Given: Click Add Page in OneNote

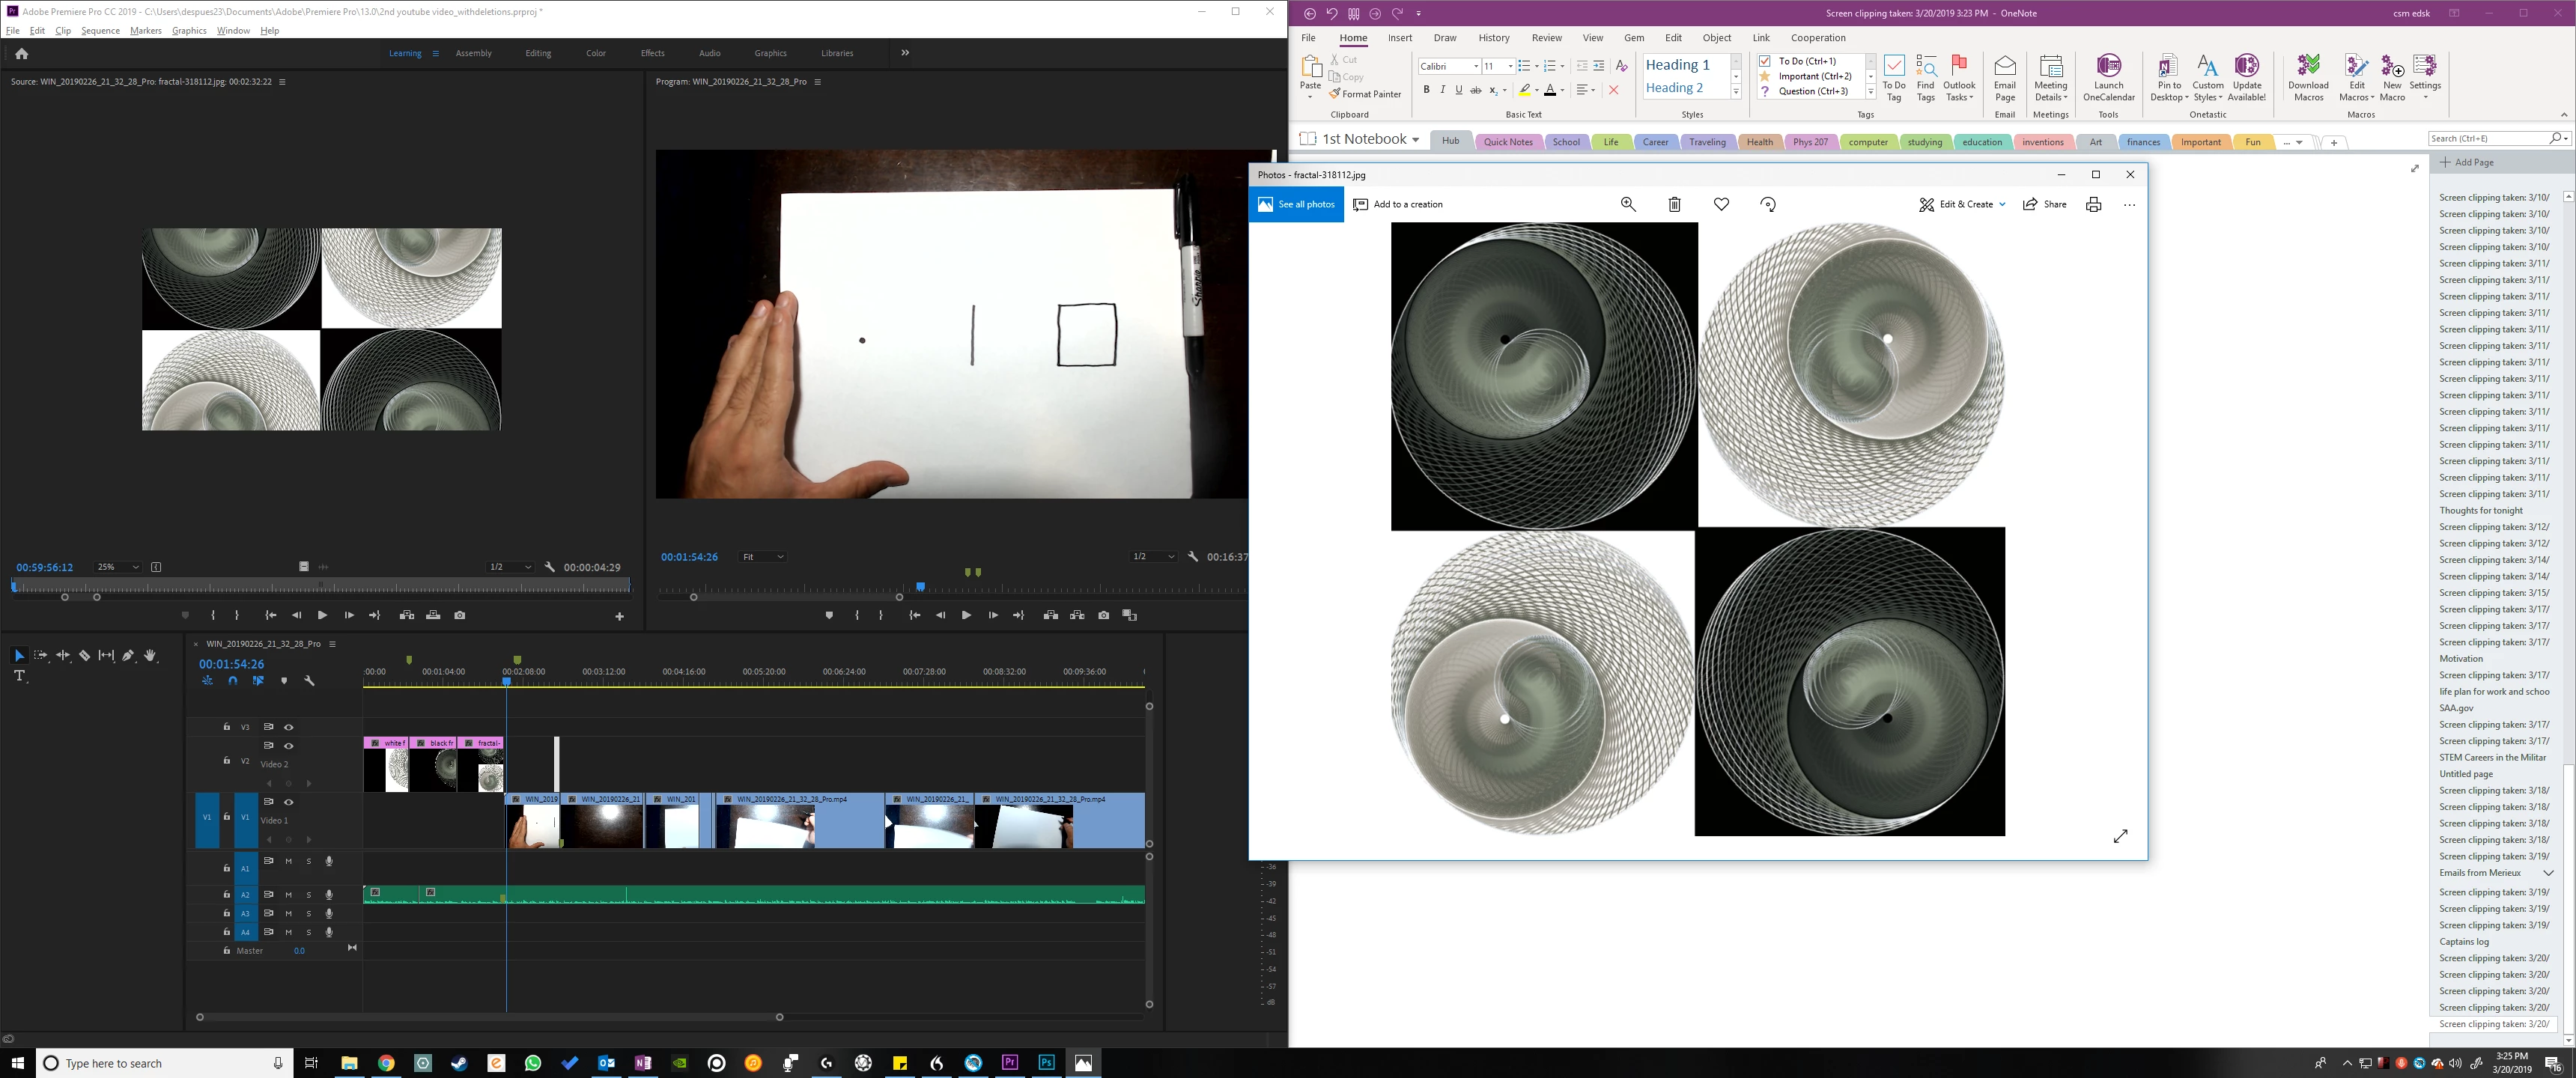Looking at the screenshot, I should click(2467, 162).
